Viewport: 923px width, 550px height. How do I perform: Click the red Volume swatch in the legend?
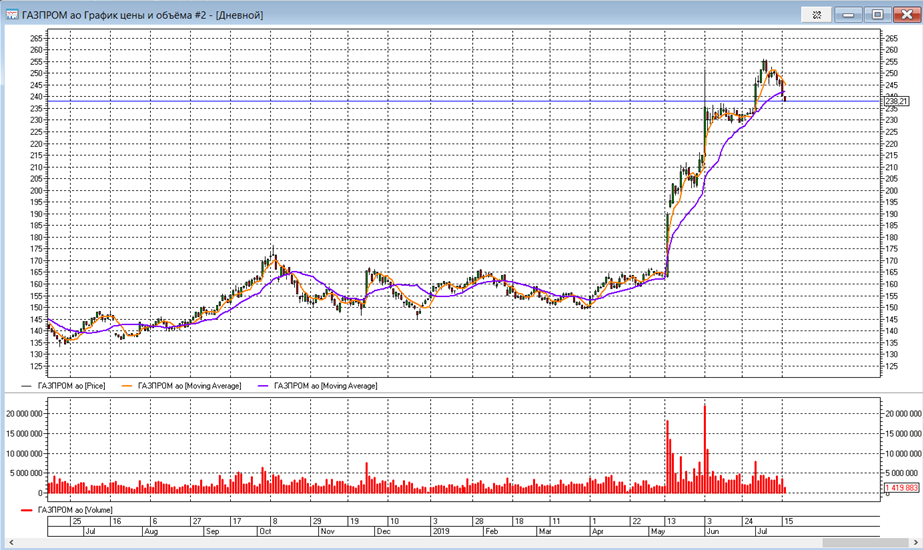coord(26,510)
